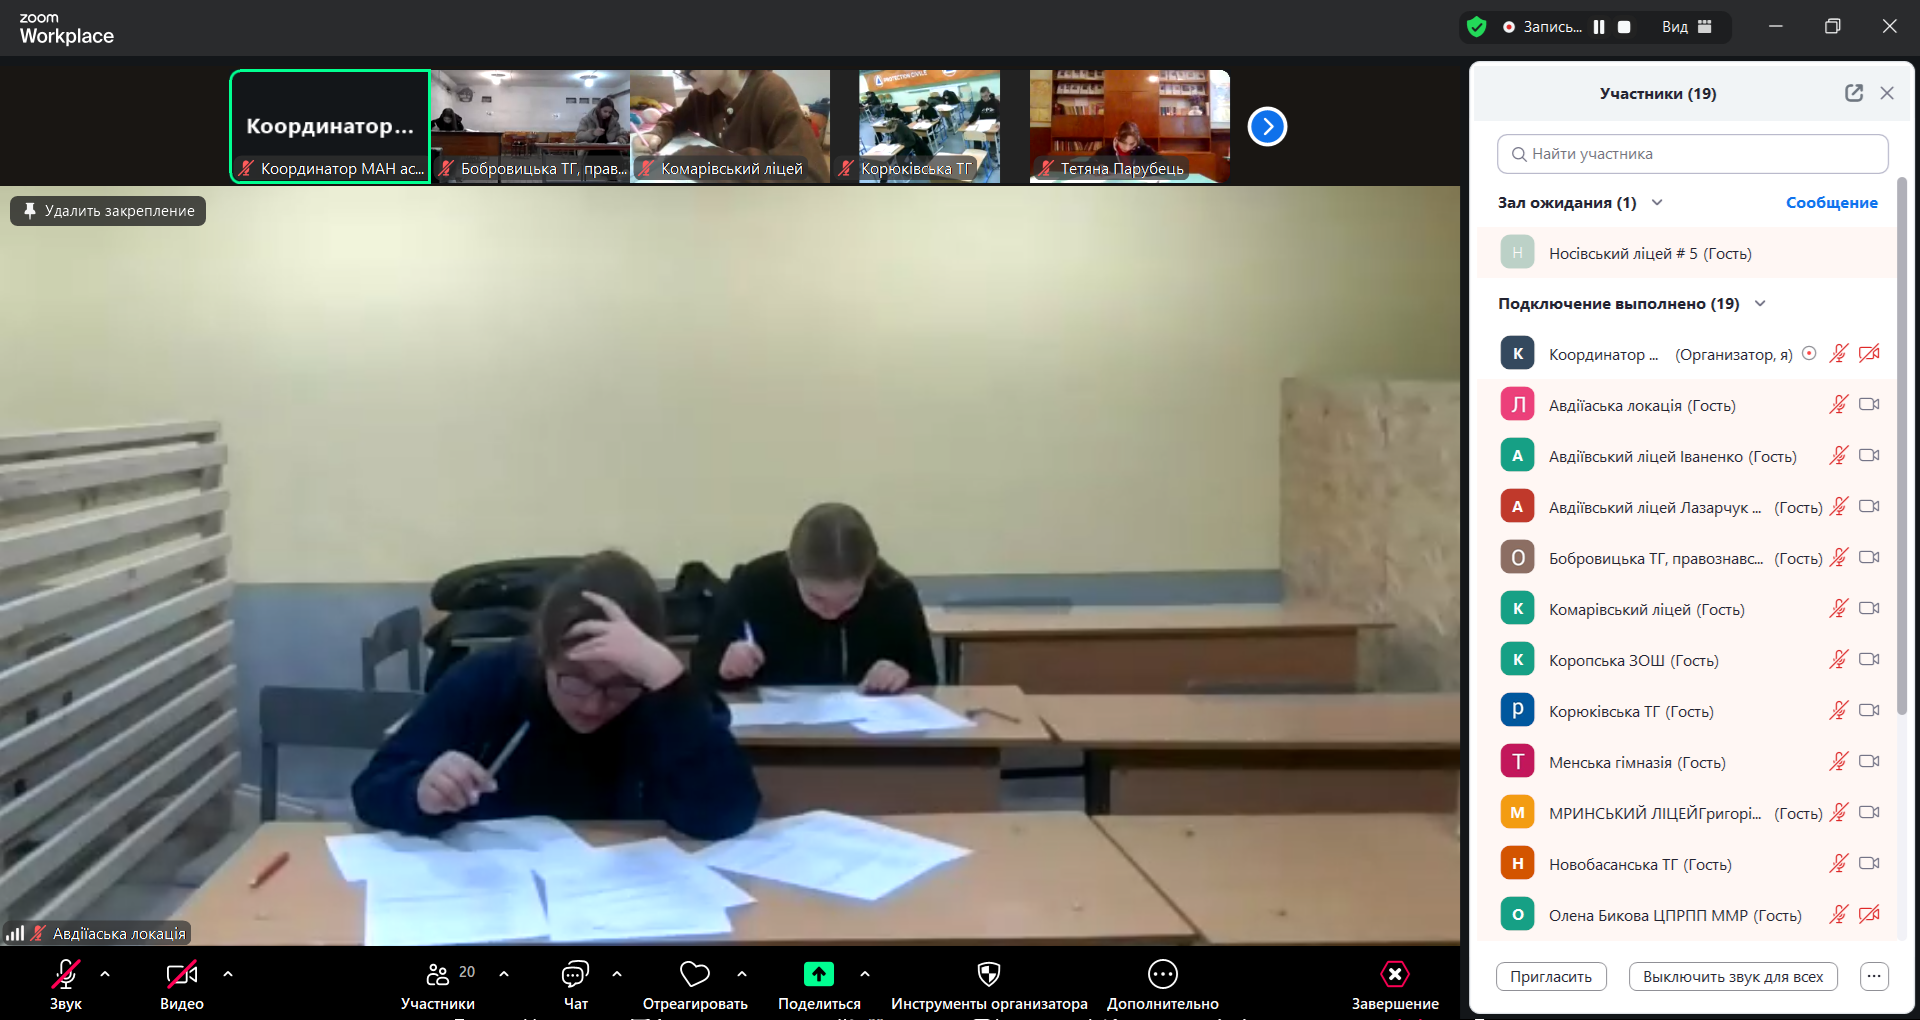Toggle microphone mute with Звук button
1920x1020 pixels.
pos(66,974)
